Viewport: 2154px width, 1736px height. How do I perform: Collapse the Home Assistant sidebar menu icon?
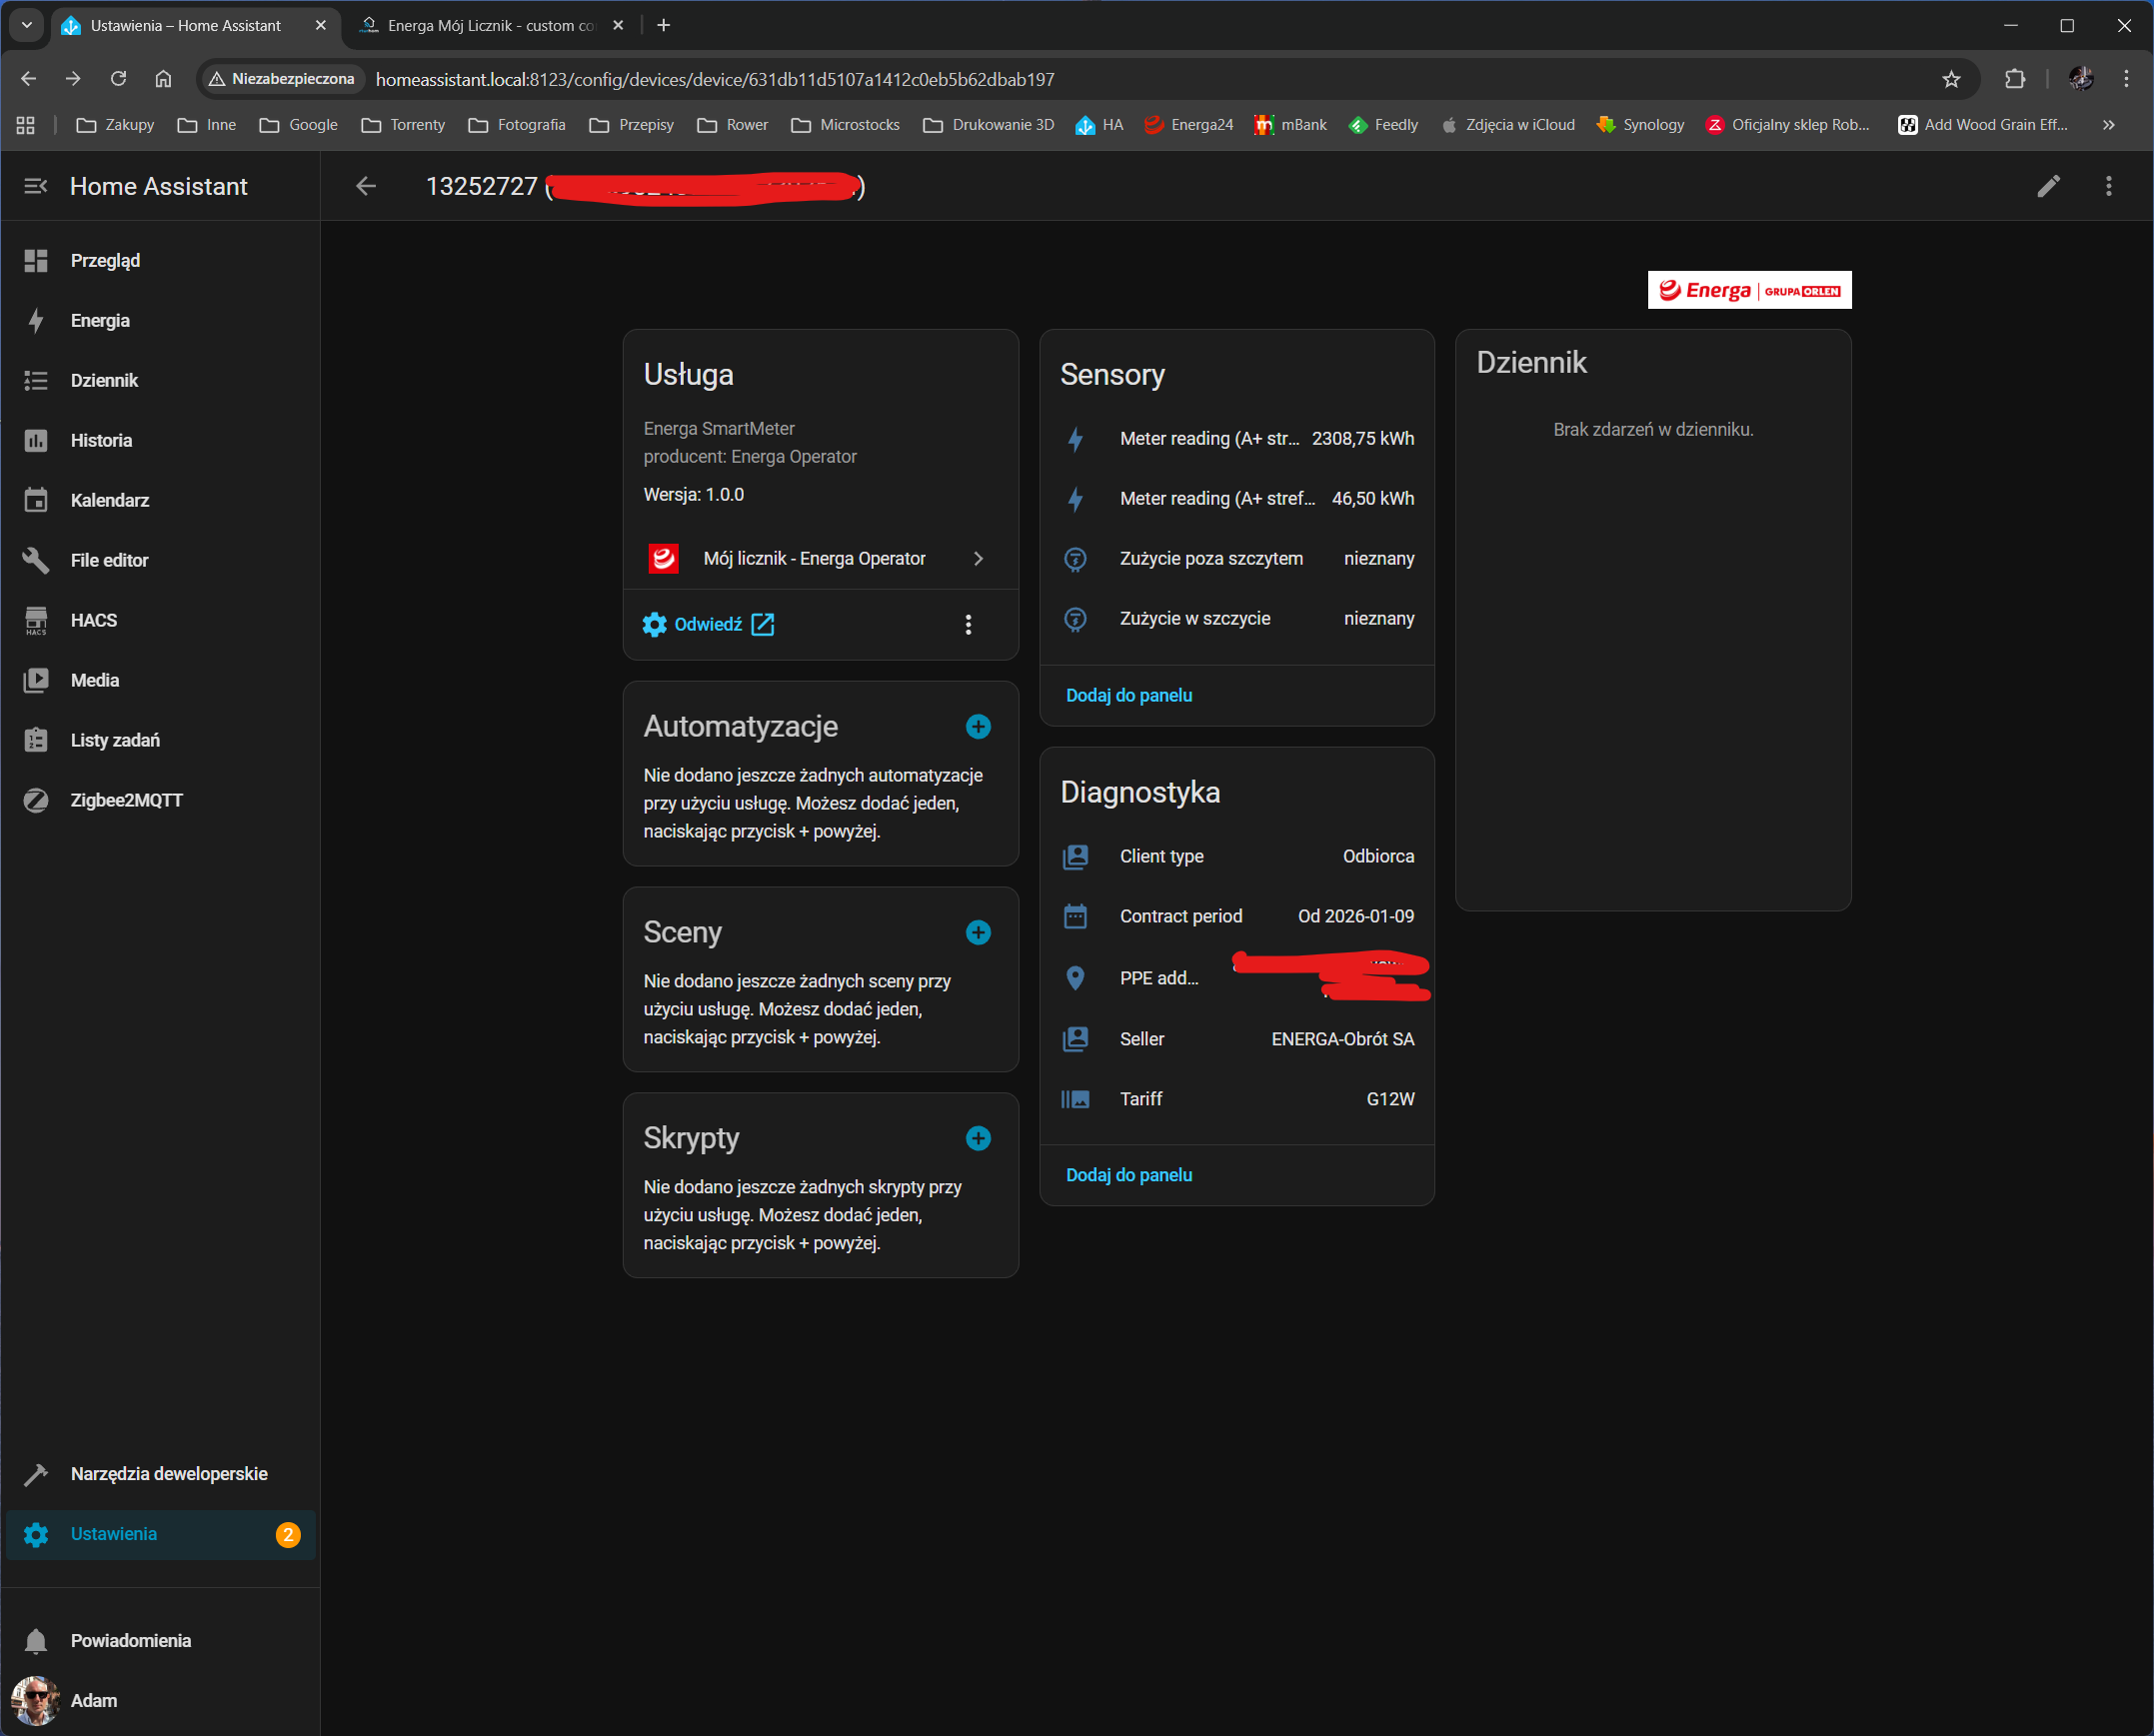(36, 186)
